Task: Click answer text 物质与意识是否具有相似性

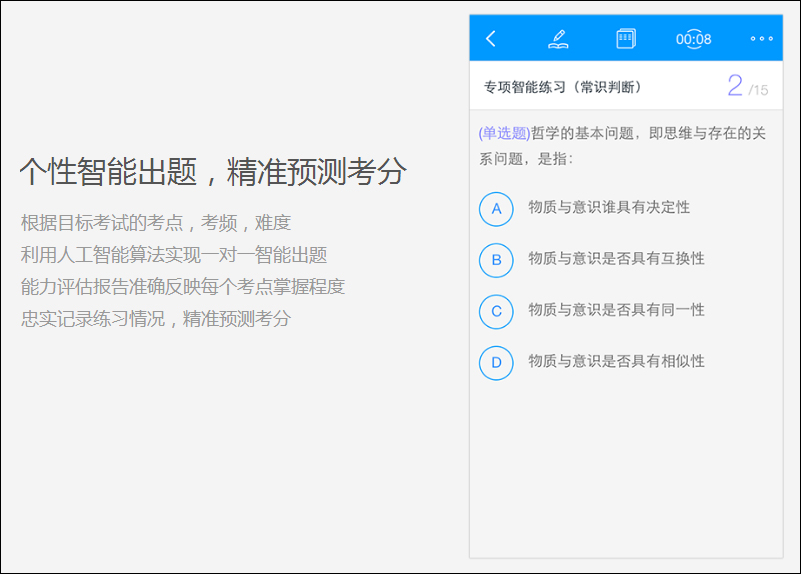Action: (x=616, y=361)
